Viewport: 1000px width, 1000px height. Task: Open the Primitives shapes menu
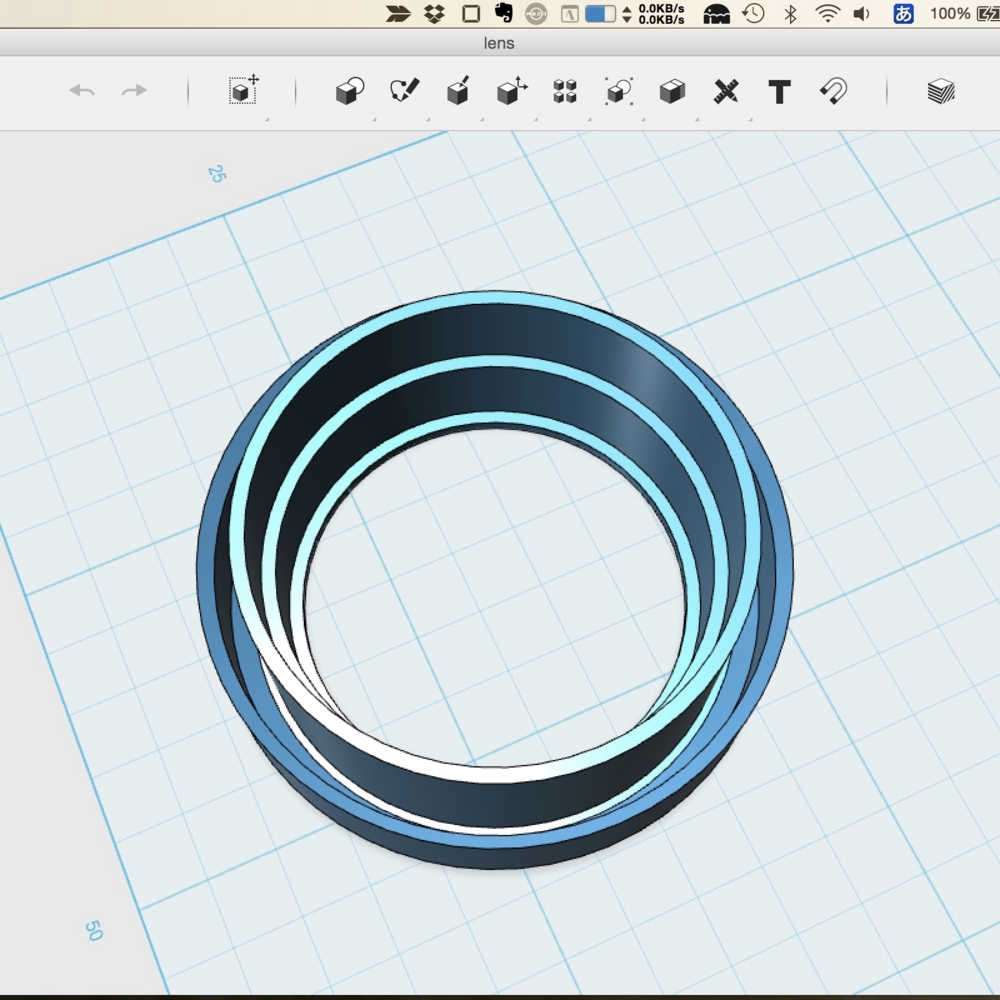(349, 92)
